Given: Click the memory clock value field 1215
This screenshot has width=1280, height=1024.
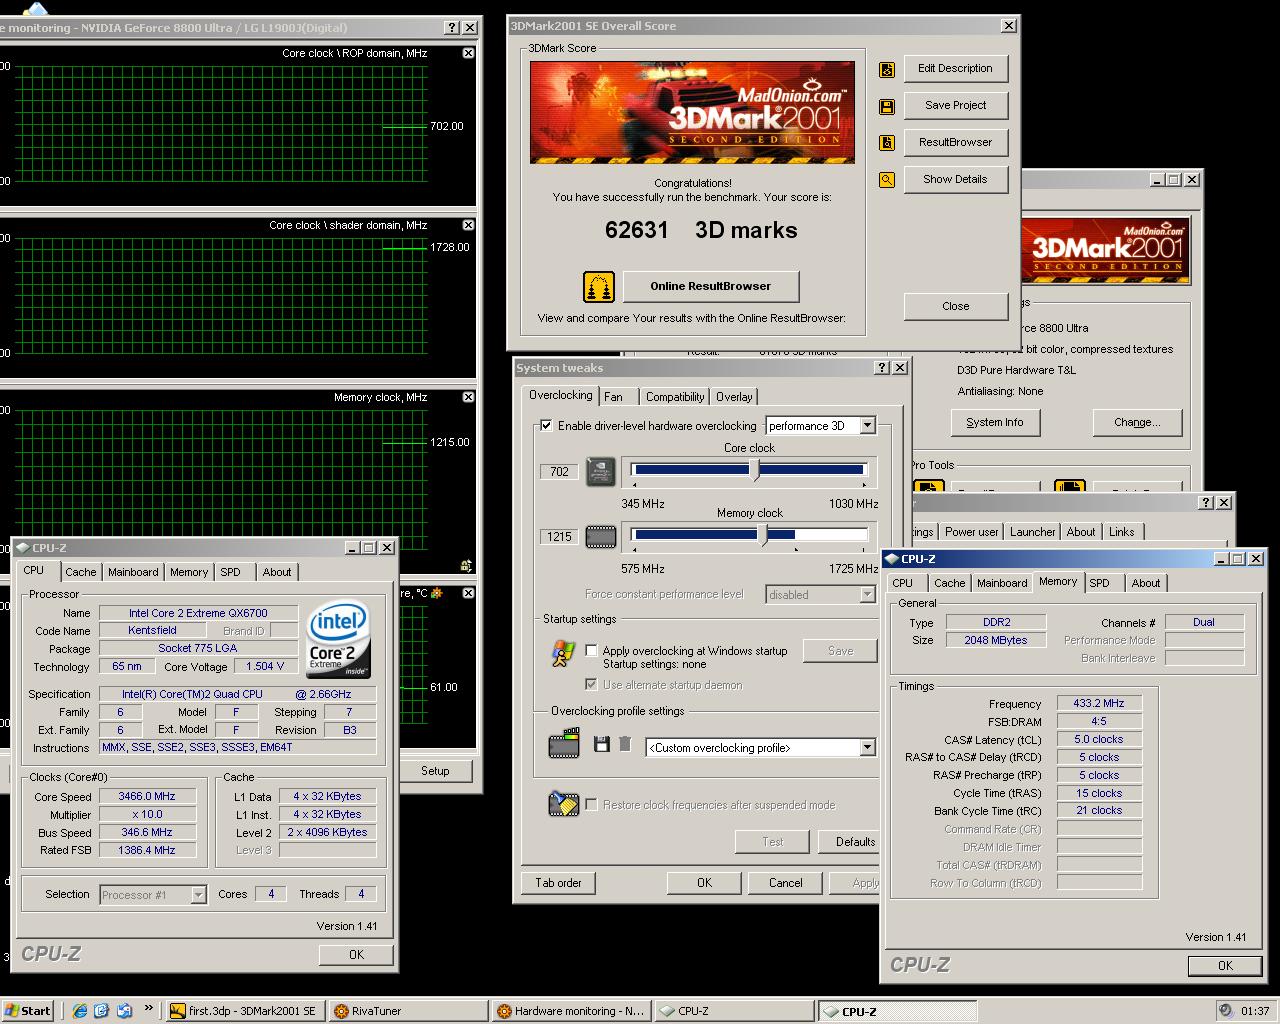Looking at the screenshot, I should [559, 537].
